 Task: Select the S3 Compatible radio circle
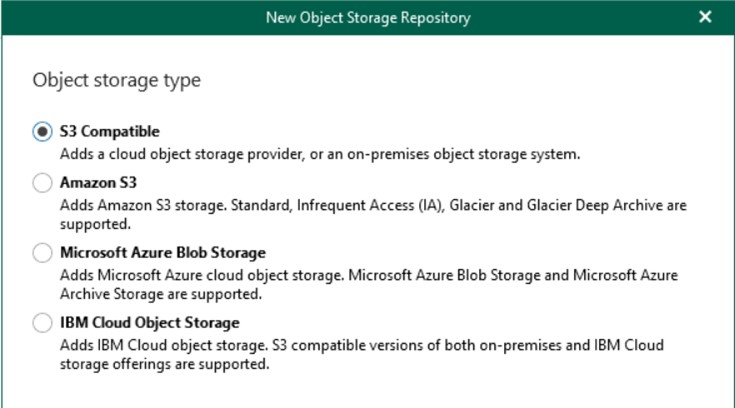tap(42, 131)
